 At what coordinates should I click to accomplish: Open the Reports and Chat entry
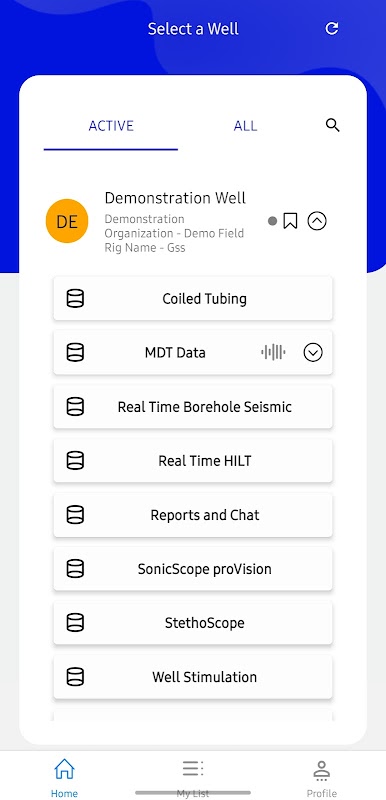193,515
